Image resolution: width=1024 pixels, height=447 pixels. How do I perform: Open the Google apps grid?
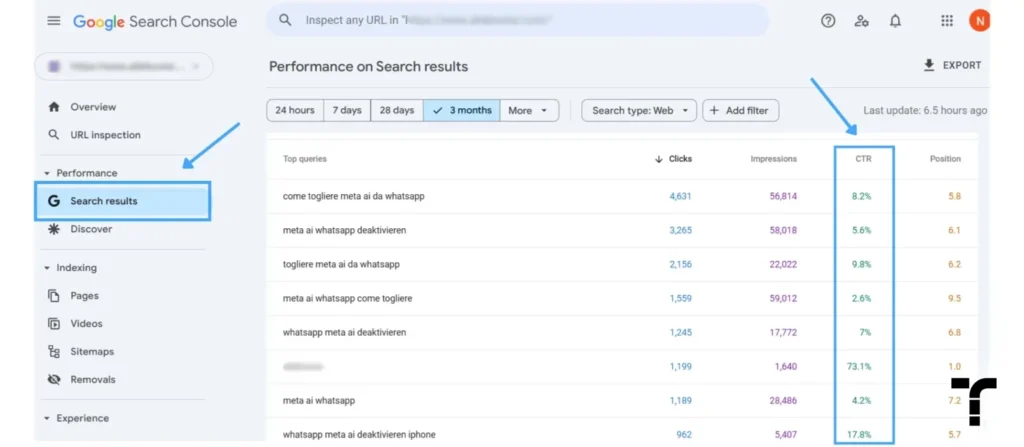(x=947, y=21)
